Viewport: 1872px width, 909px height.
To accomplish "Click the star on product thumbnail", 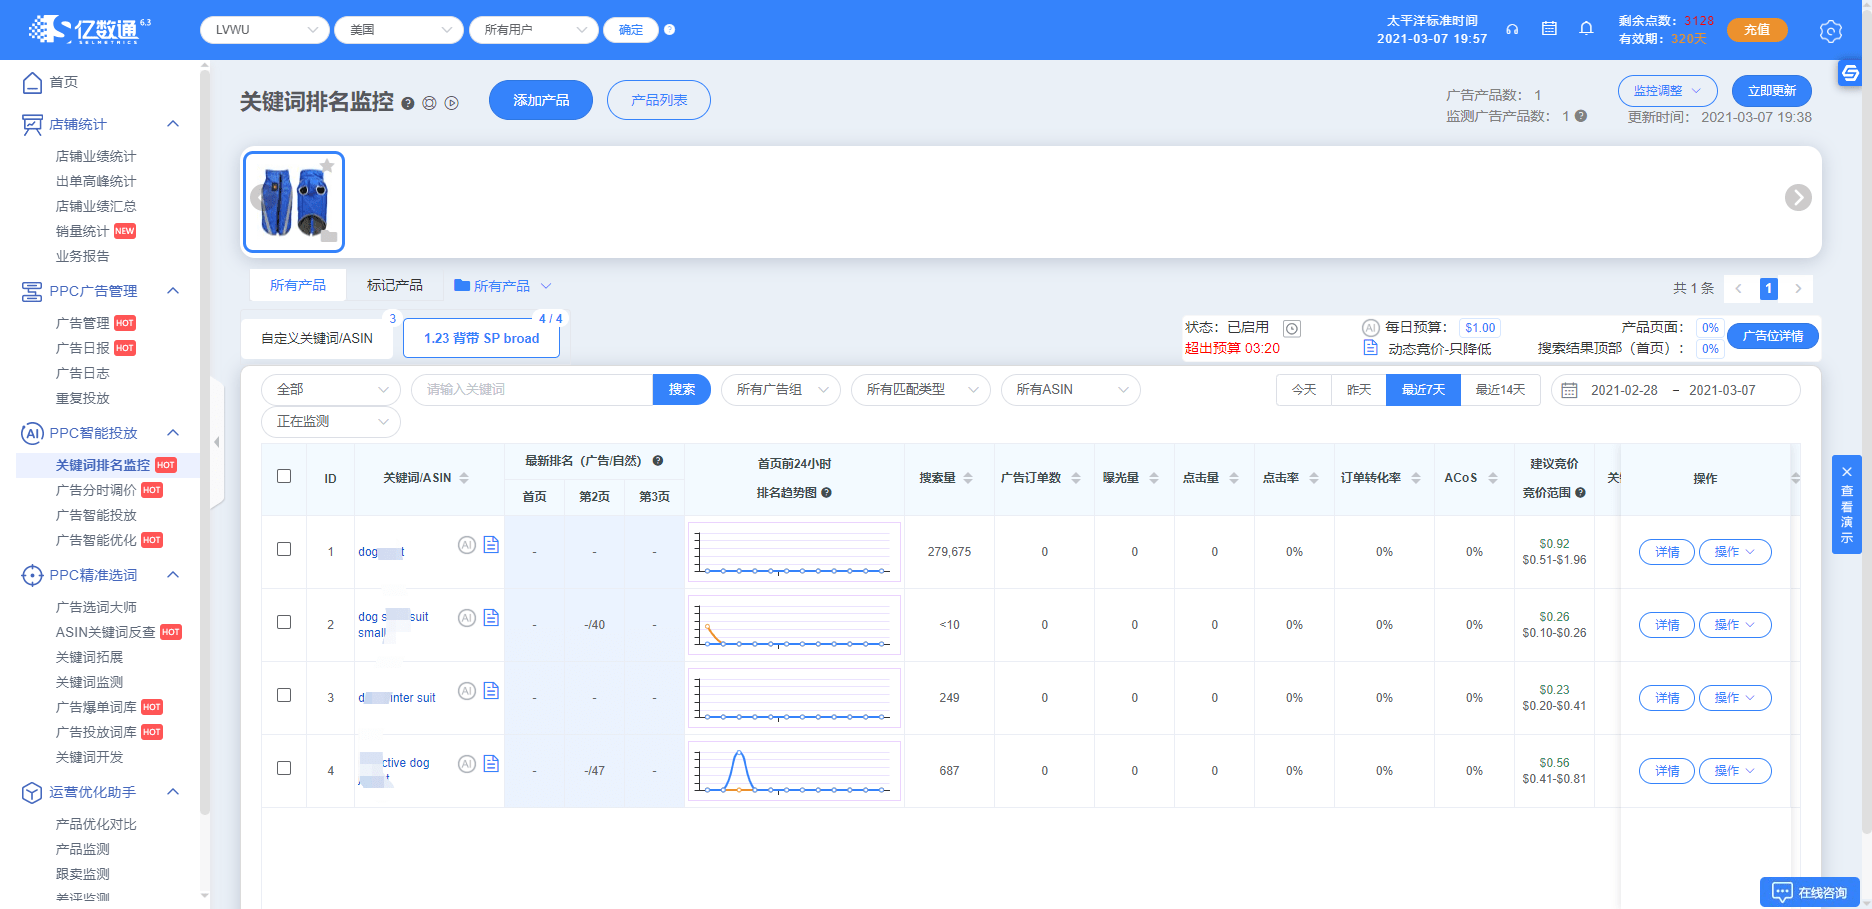I will (x=326, y=166).
